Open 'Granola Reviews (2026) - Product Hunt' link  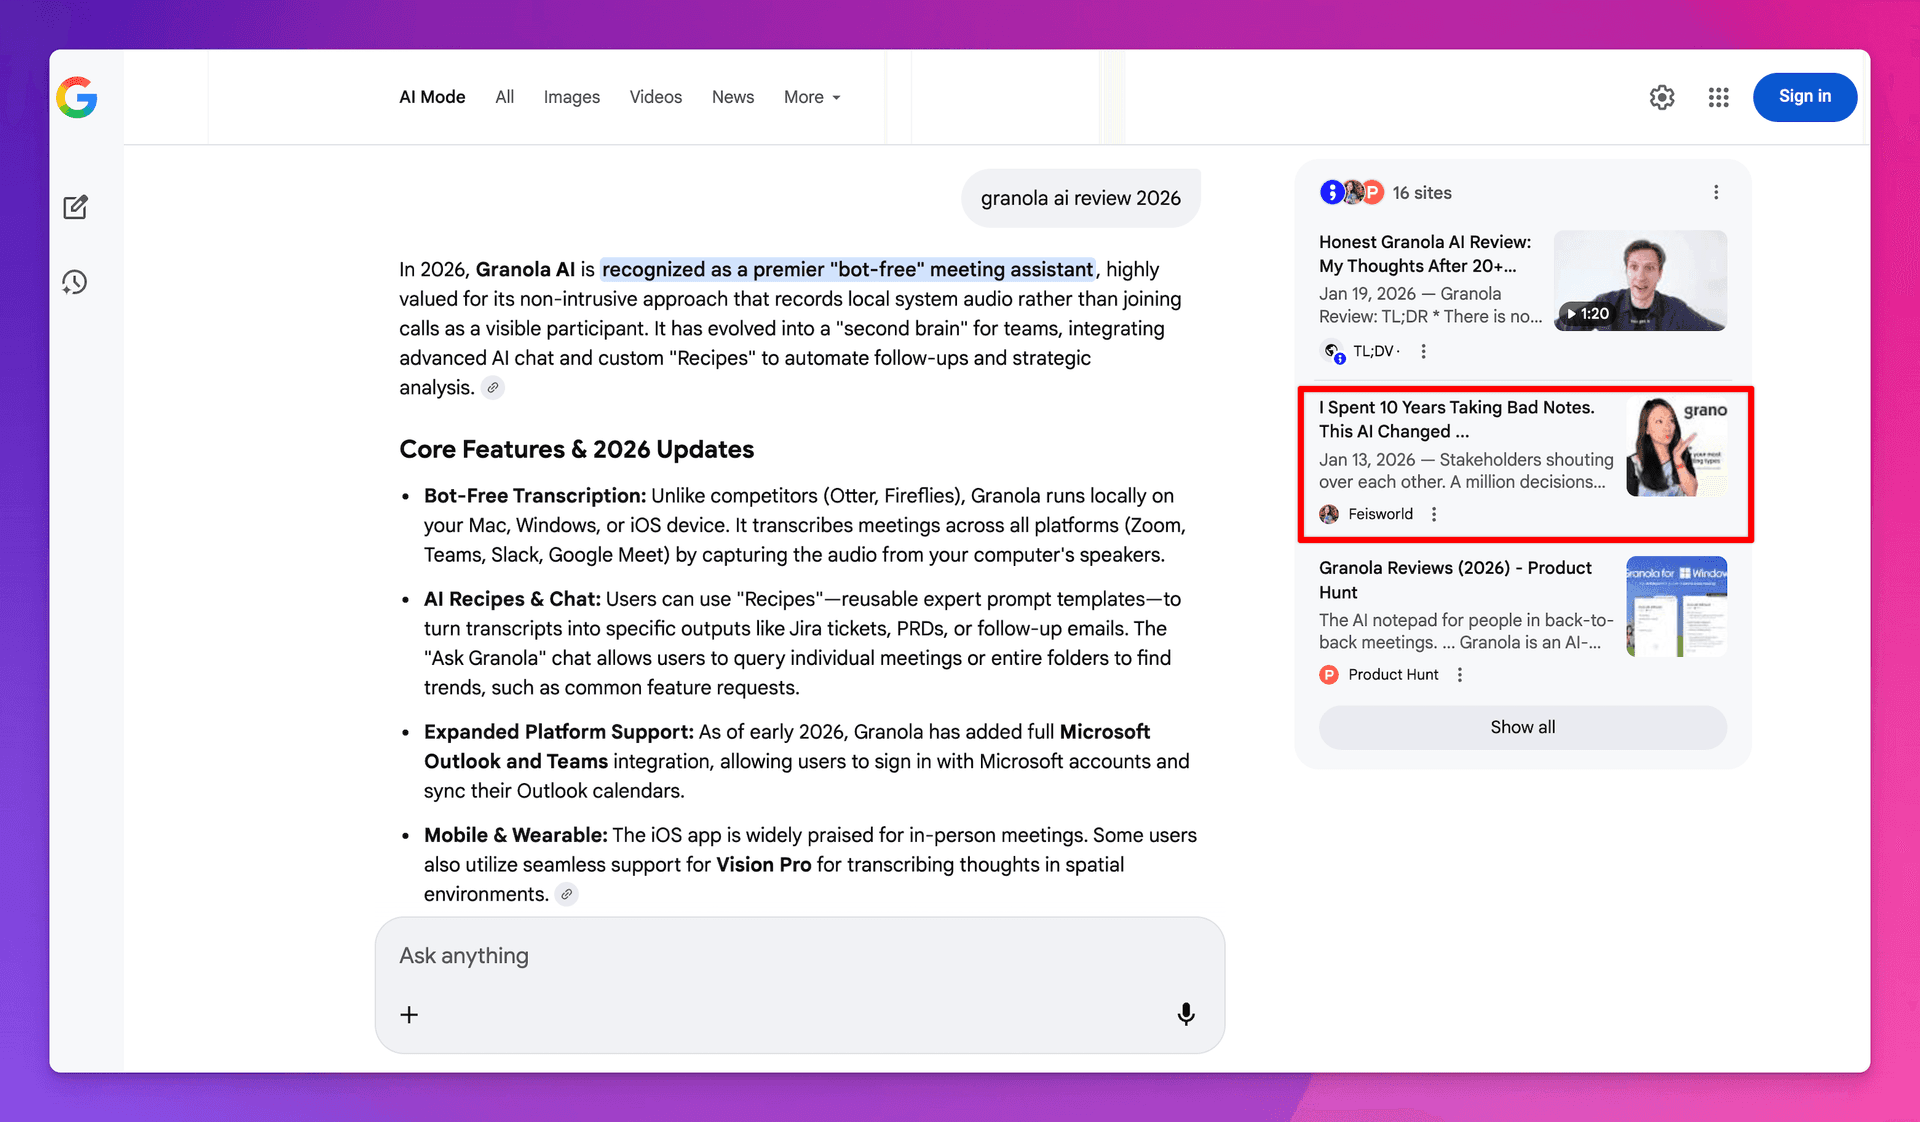(1455, 580)
